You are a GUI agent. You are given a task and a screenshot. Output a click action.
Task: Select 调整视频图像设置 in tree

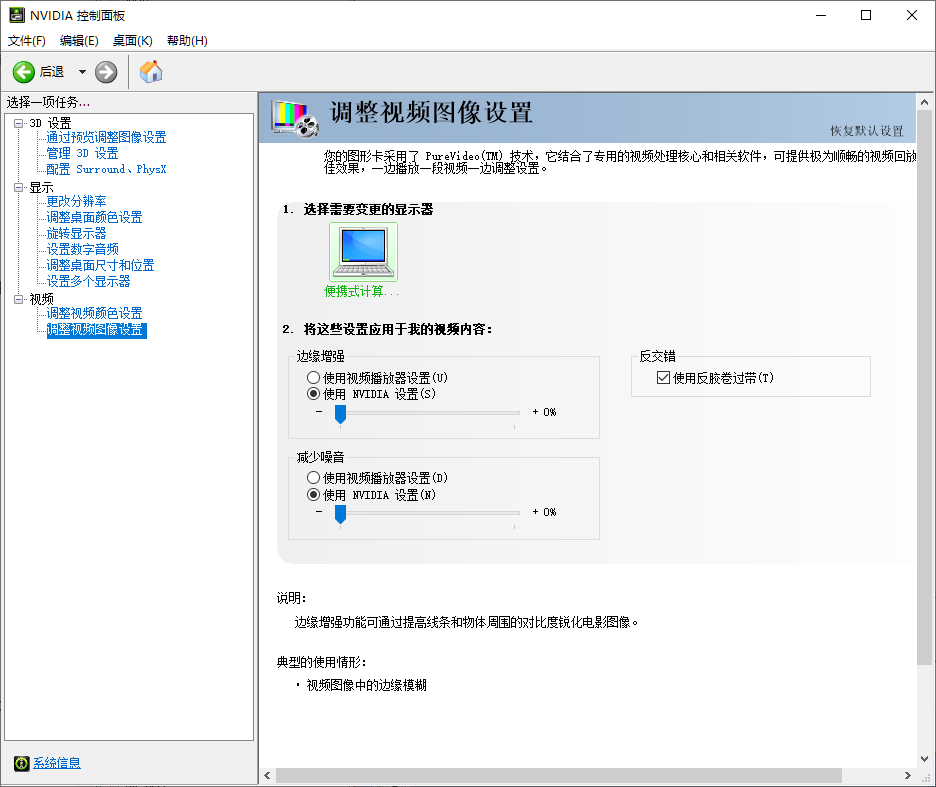click(x=96, y=330)
